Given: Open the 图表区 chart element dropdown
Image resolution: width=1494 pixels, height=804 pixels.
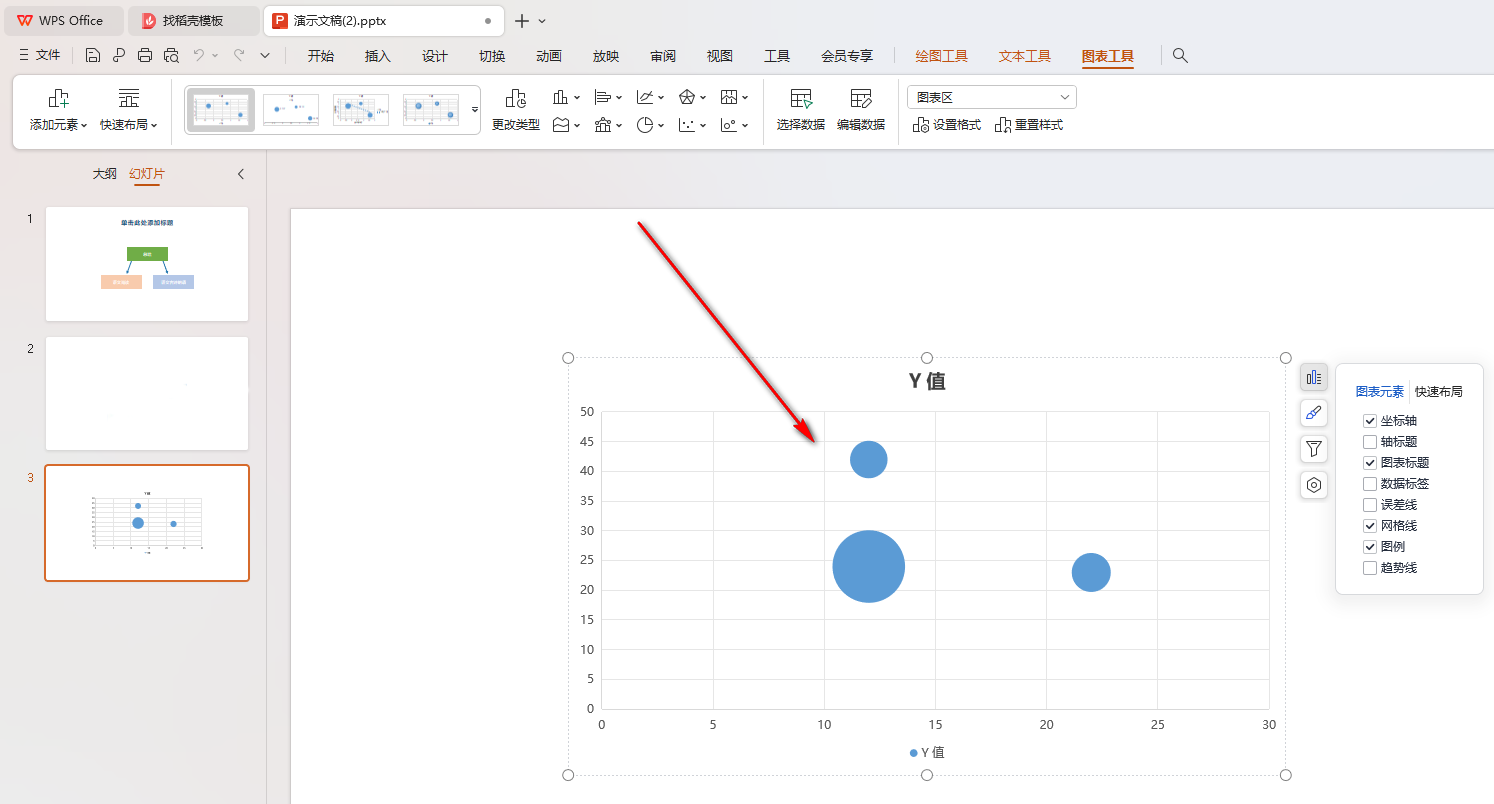Looking at the screenshot, I should [x=991, y=97].
